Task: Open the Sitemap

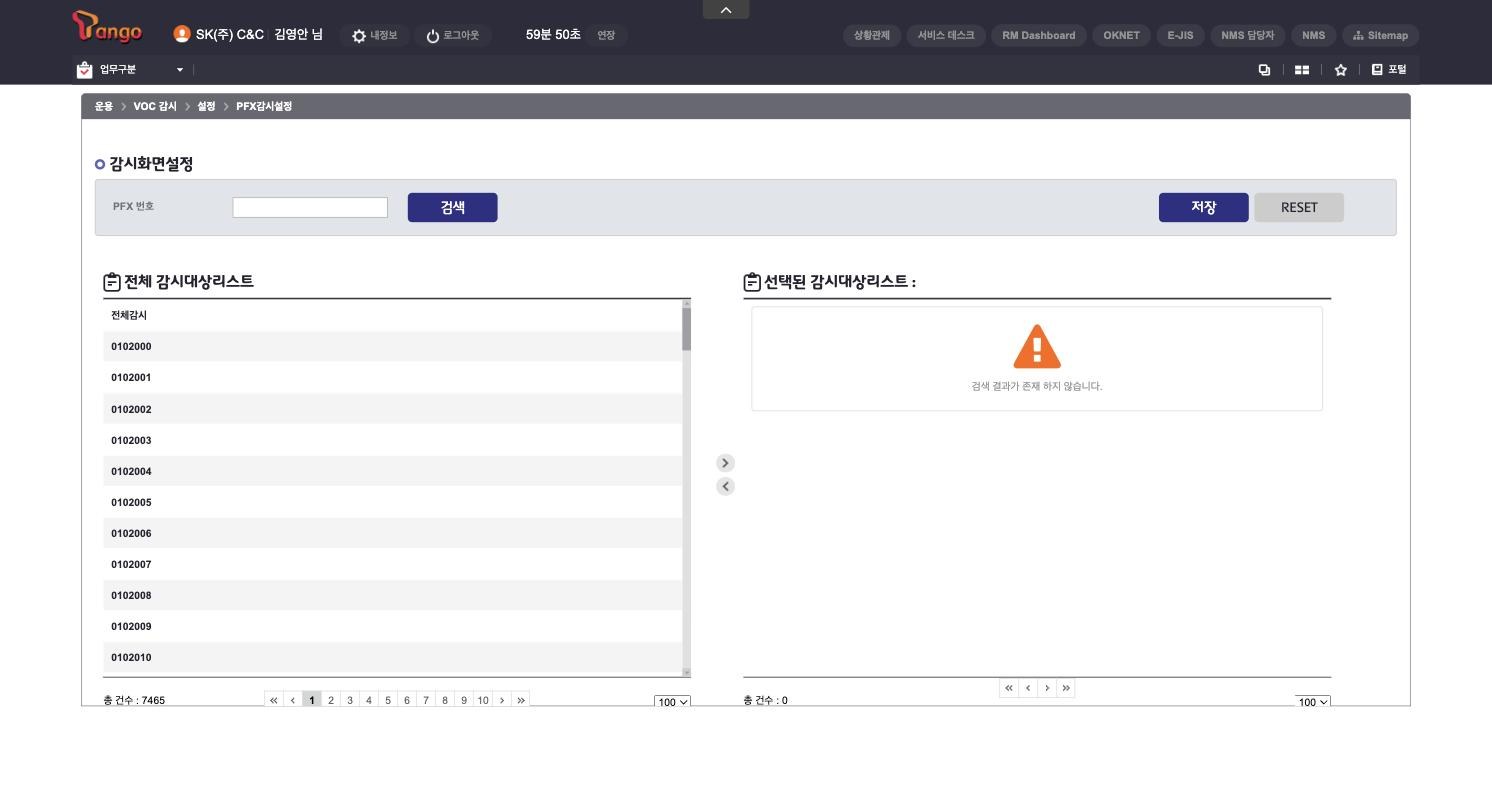Action: (x=1380, y=36)
